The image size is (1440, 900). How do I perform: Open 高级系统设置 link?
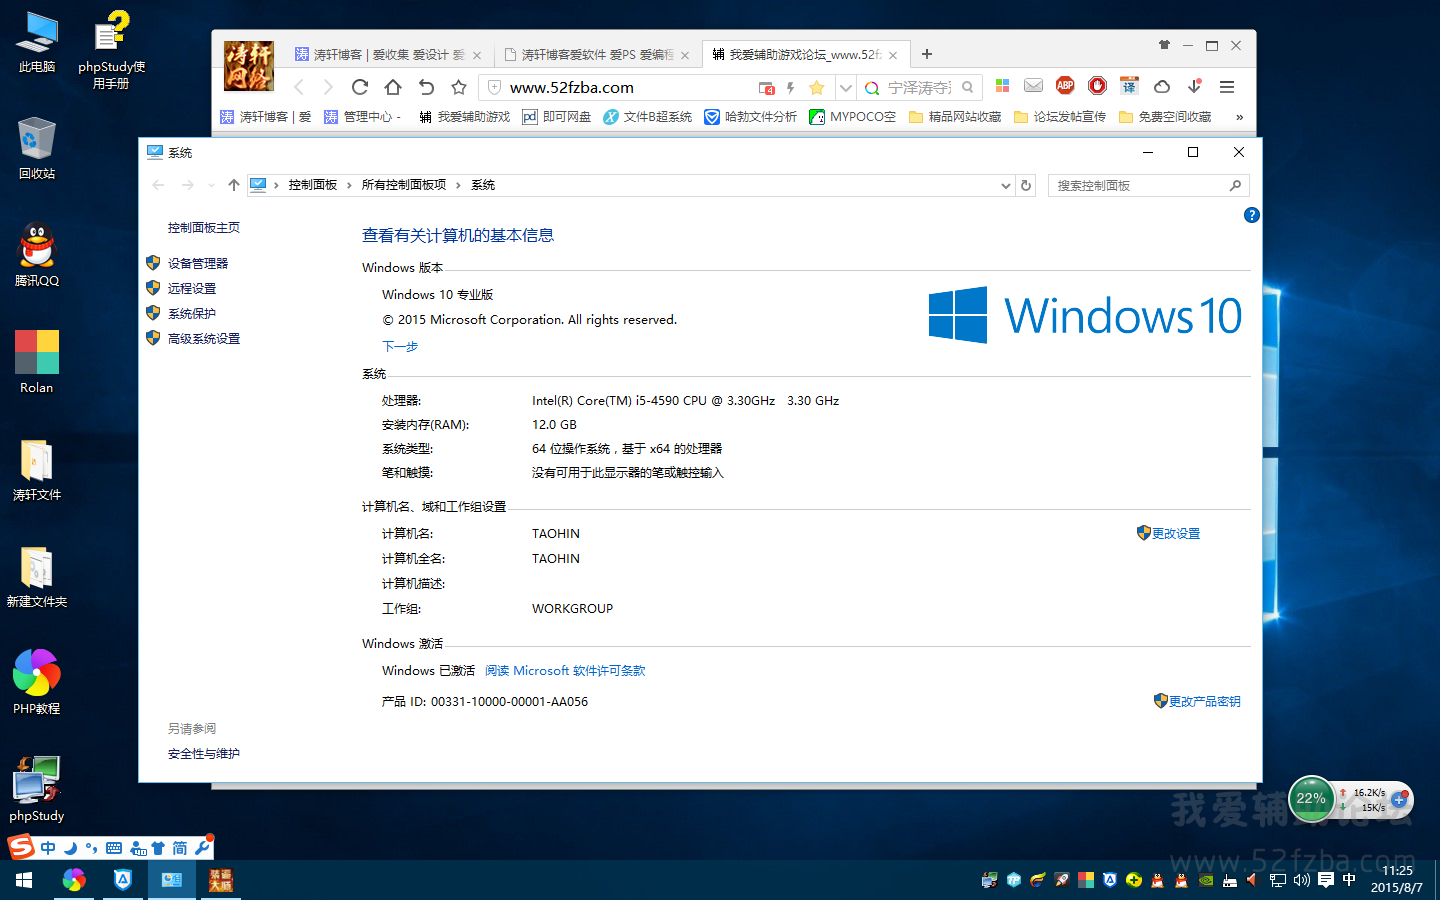tap(204, 338)
